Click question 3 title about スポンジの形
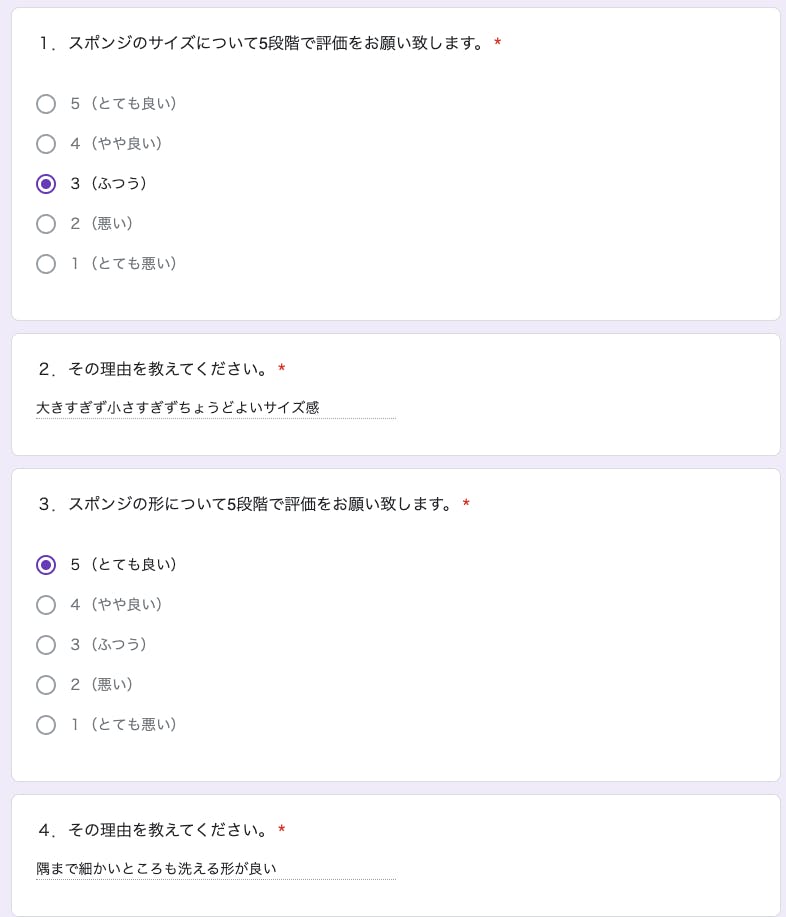786x917 pixels. pos(246,505)
